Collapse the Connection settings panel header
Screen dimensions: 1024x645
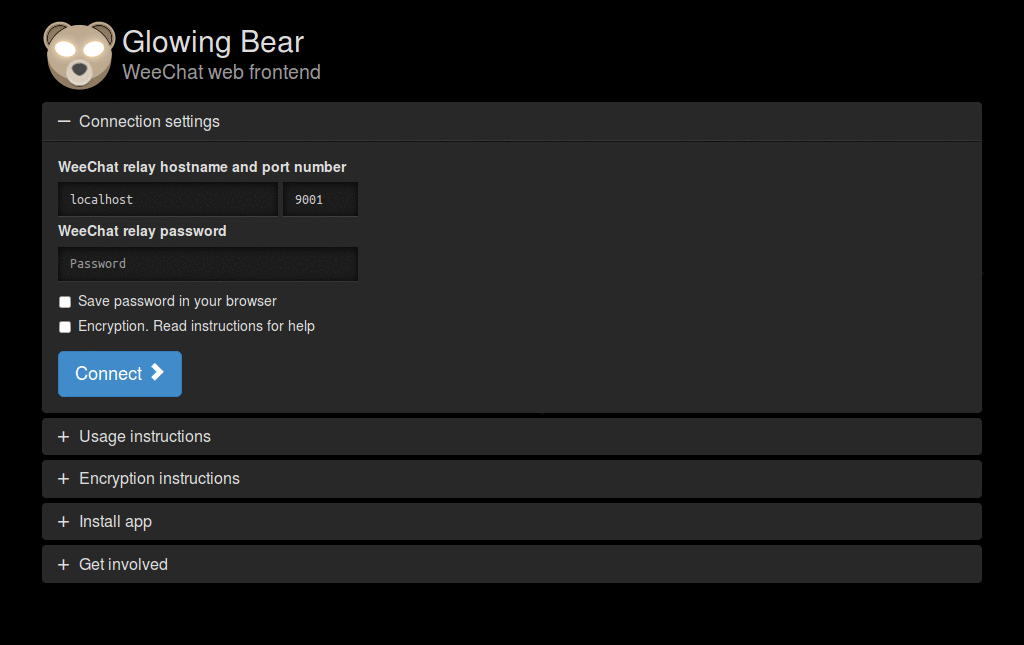click(x=149, y=120)
